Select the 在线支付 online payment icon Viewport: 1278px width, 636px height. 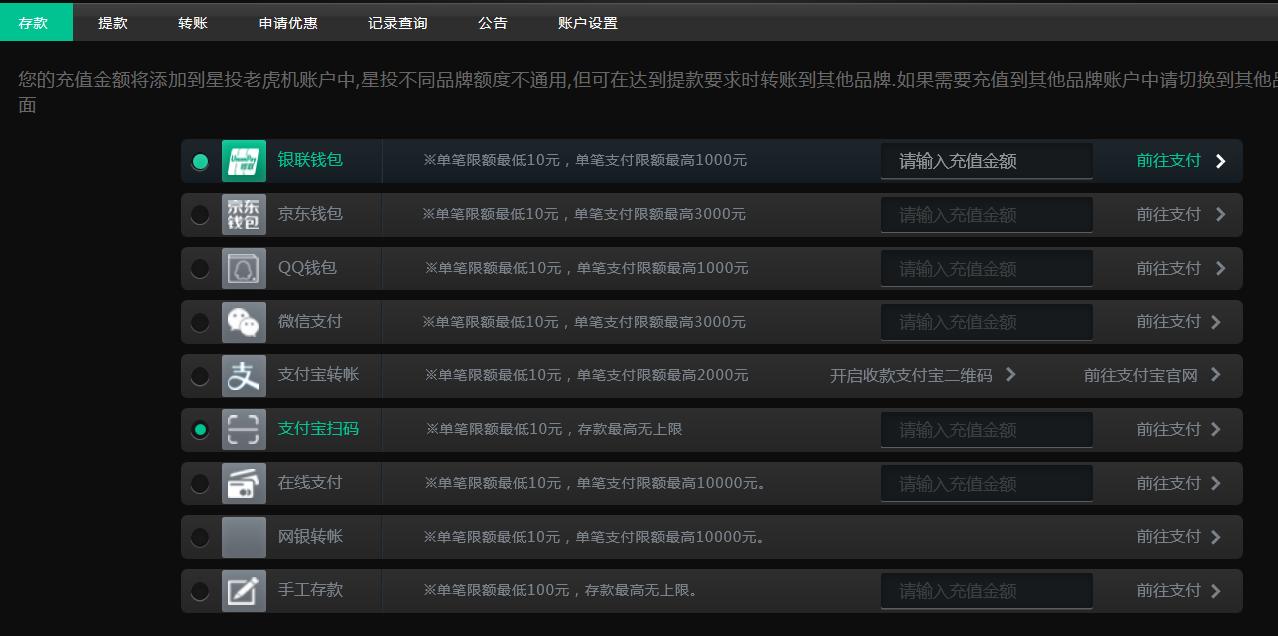(244, 483)
